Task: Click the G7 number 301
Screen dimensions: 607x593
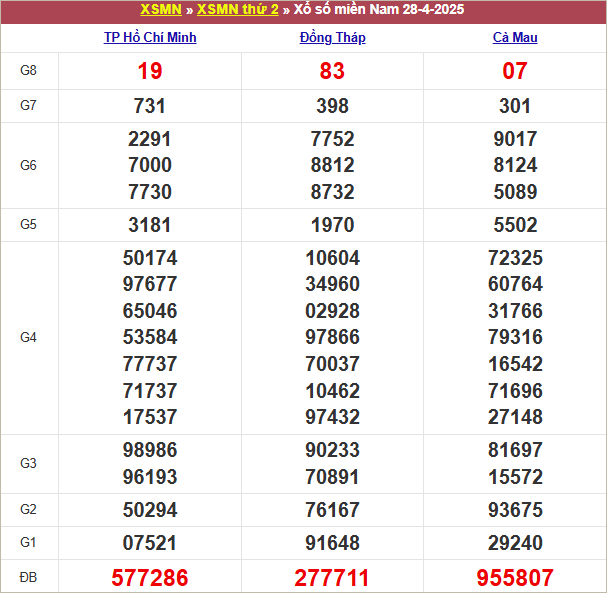Action: [515, 106]
